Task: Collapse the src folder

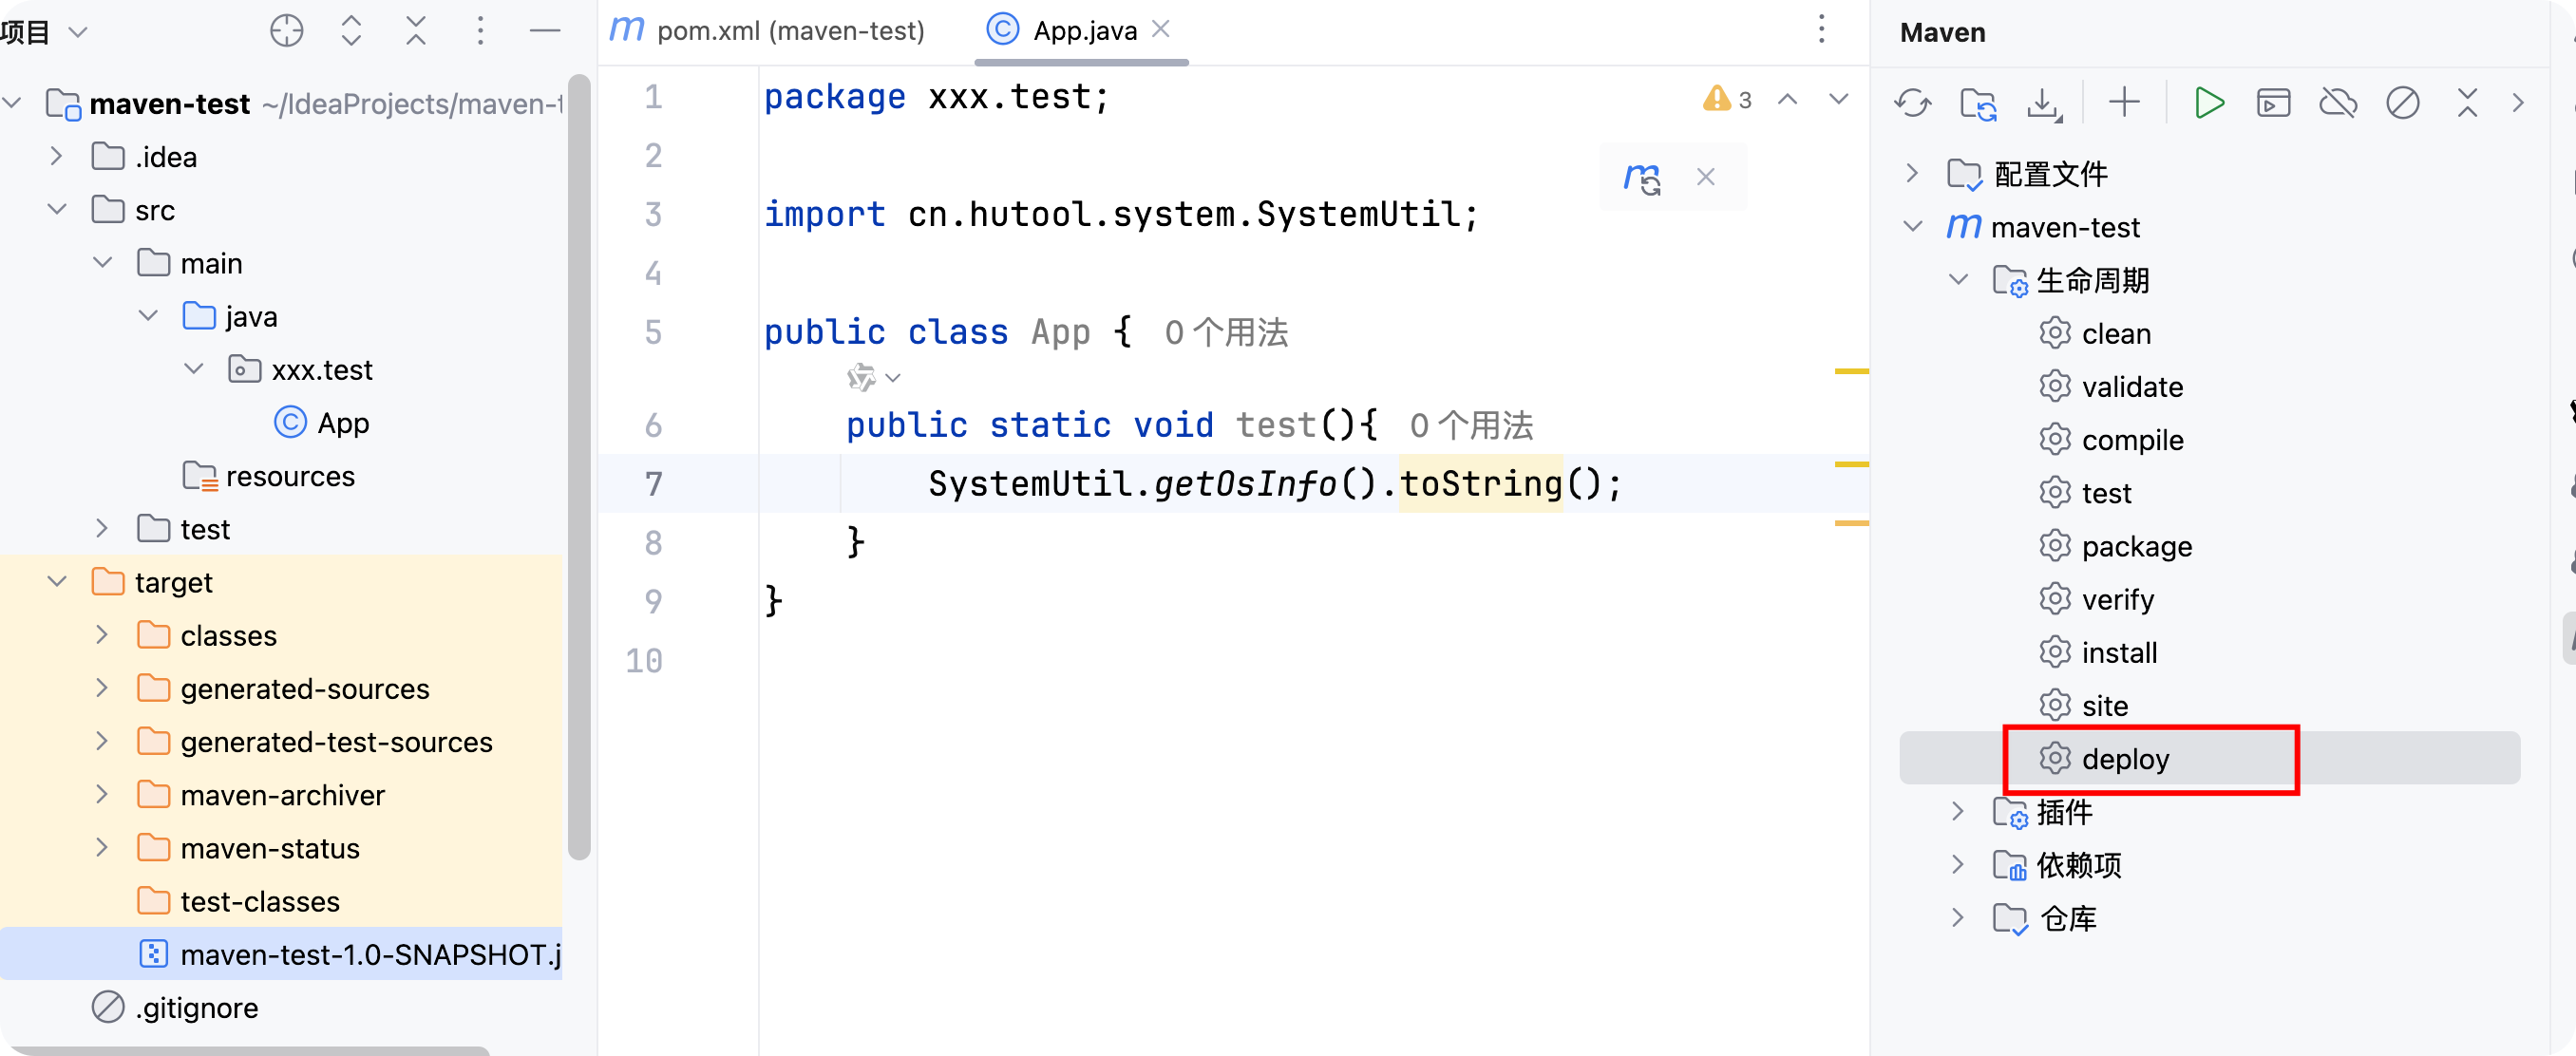Action: (56, 209)
